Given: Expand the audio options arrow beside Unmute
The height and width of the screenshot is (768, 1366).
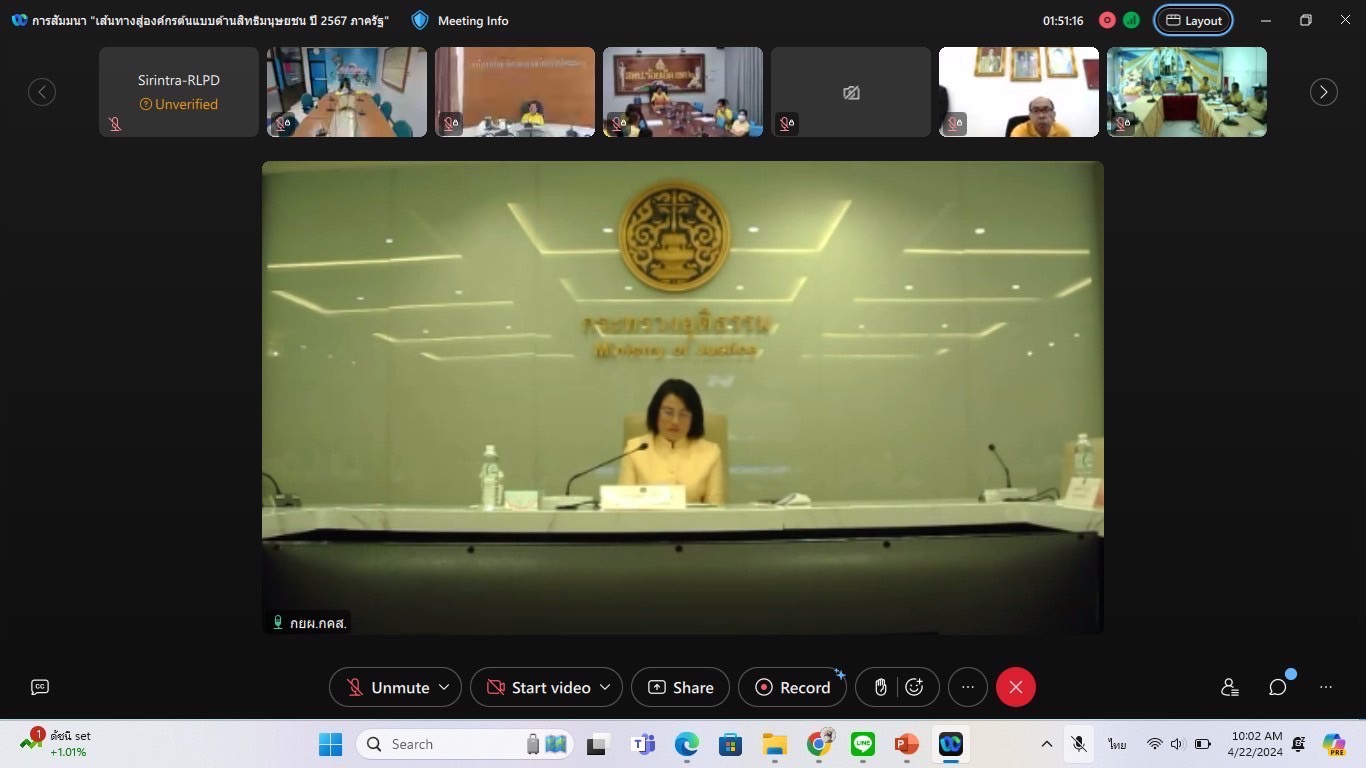Looking at the screenshot, I should click(445, 687).
